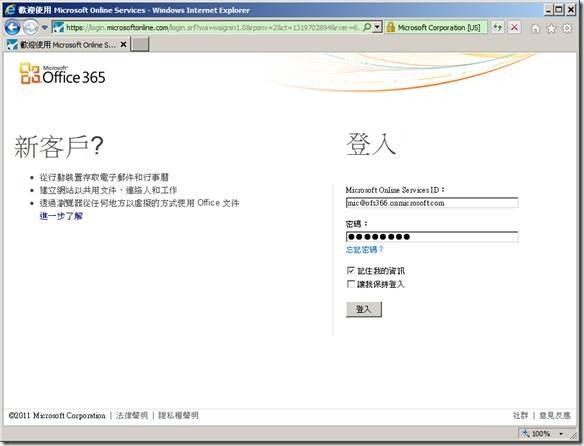Expand the zoom level dropdown arrow
The image size is (584, 446).
(561, 434)
